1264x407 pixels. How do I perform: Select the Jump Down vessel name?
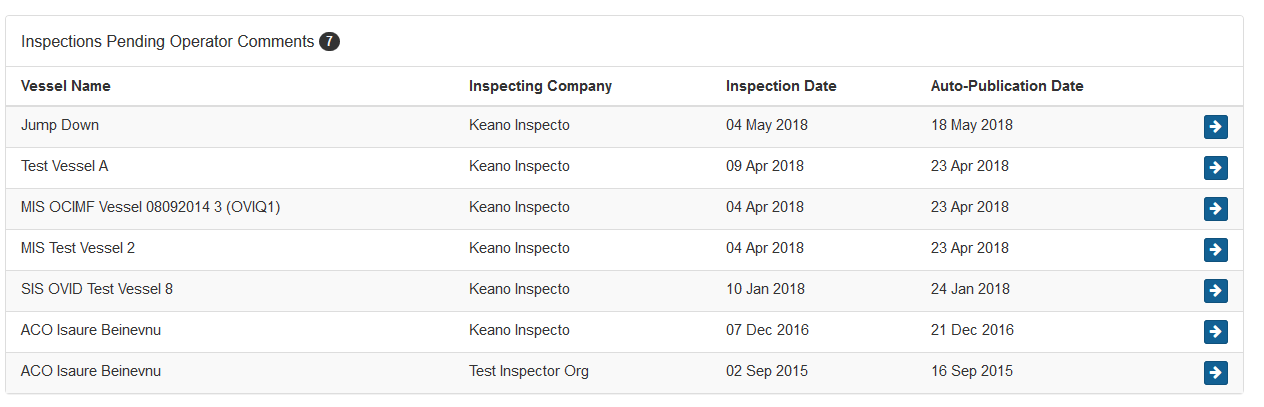pos(60,125)
